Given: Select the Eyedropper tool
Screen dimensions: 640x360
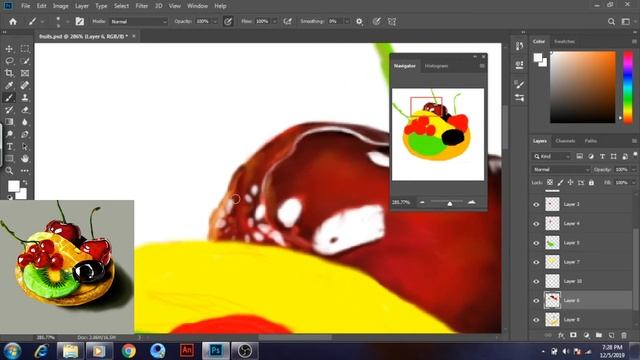Looking at the screenshot, I should [9, 85].
